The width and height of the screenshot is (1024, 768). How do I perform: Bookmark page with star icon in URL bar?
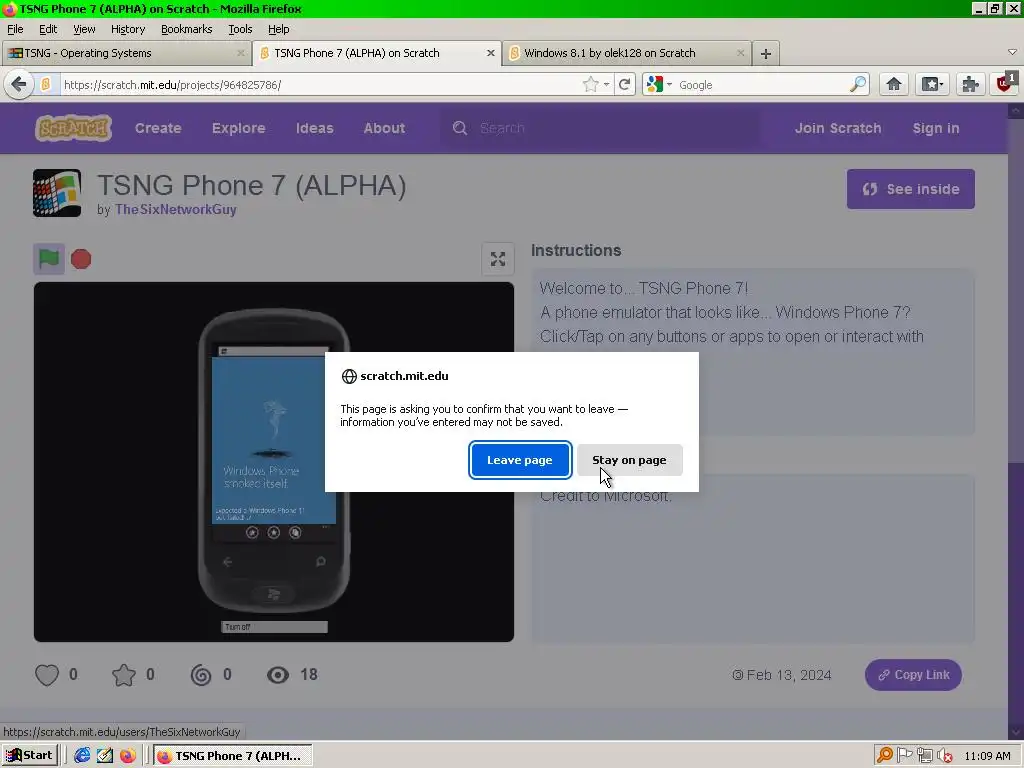click(590, 84)
